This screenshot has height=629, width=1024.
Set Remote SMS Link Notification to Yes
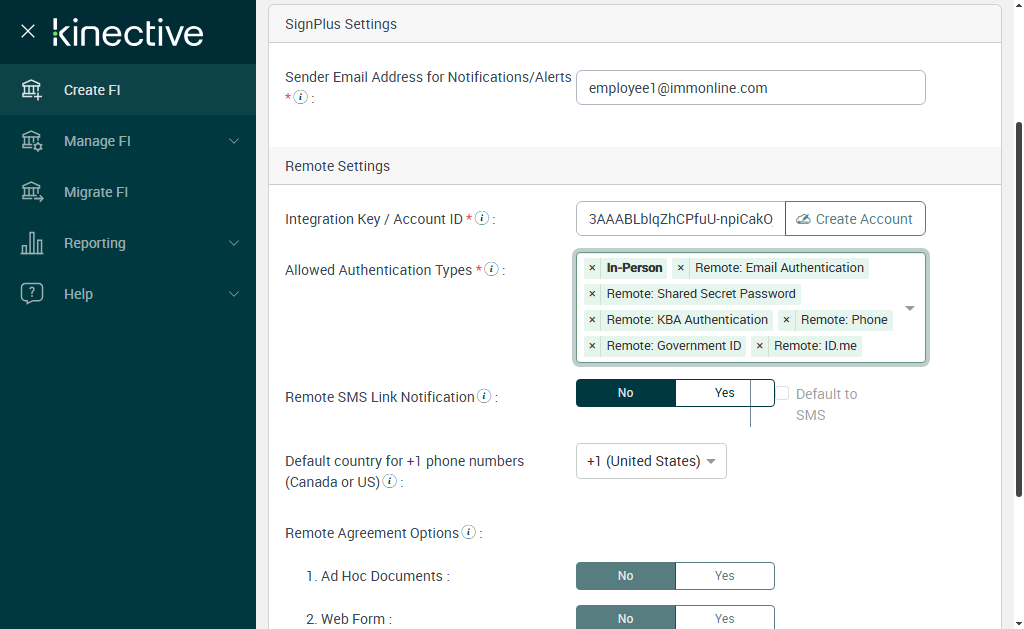tap(725, 393)
